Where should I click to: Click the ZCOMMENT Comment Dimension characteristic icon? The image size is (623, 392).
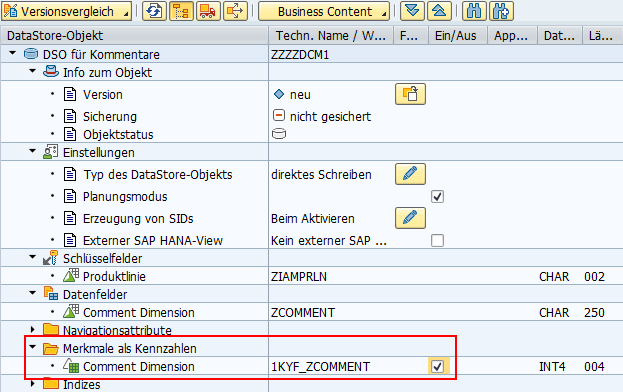point(71,311)
